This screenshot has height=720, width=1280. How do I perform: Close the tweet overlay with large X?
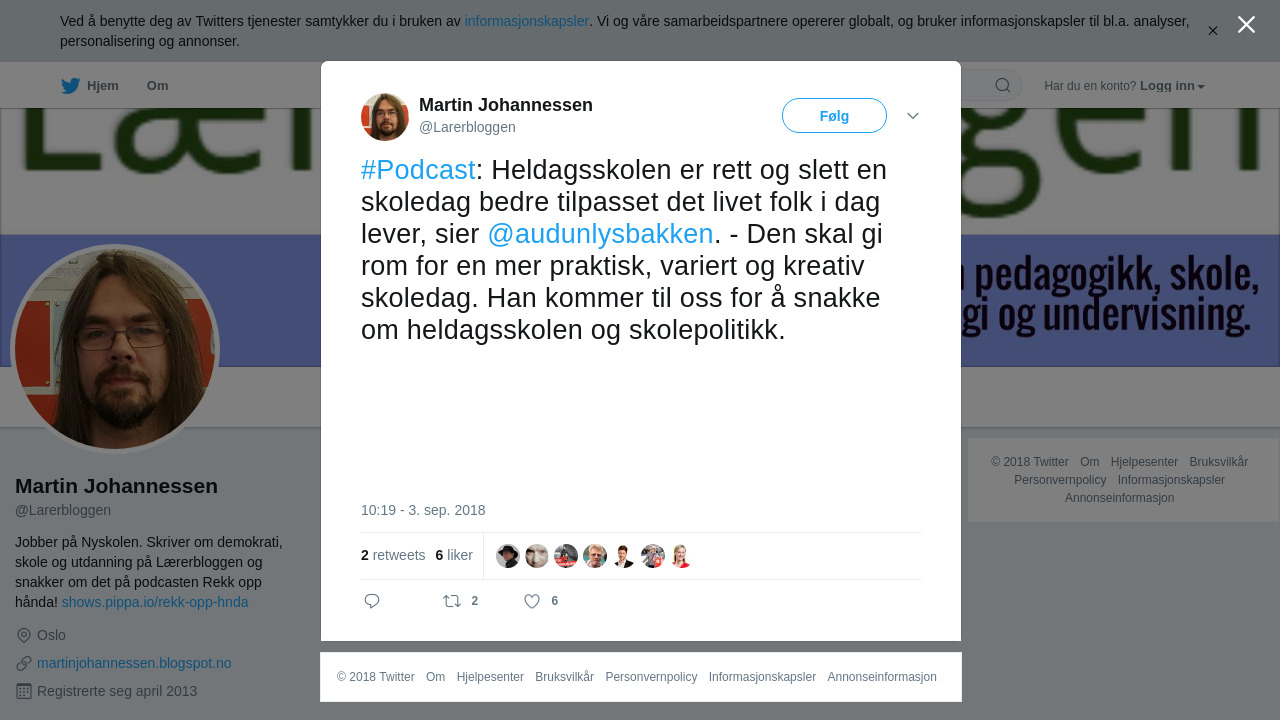tap(1246, 24)
